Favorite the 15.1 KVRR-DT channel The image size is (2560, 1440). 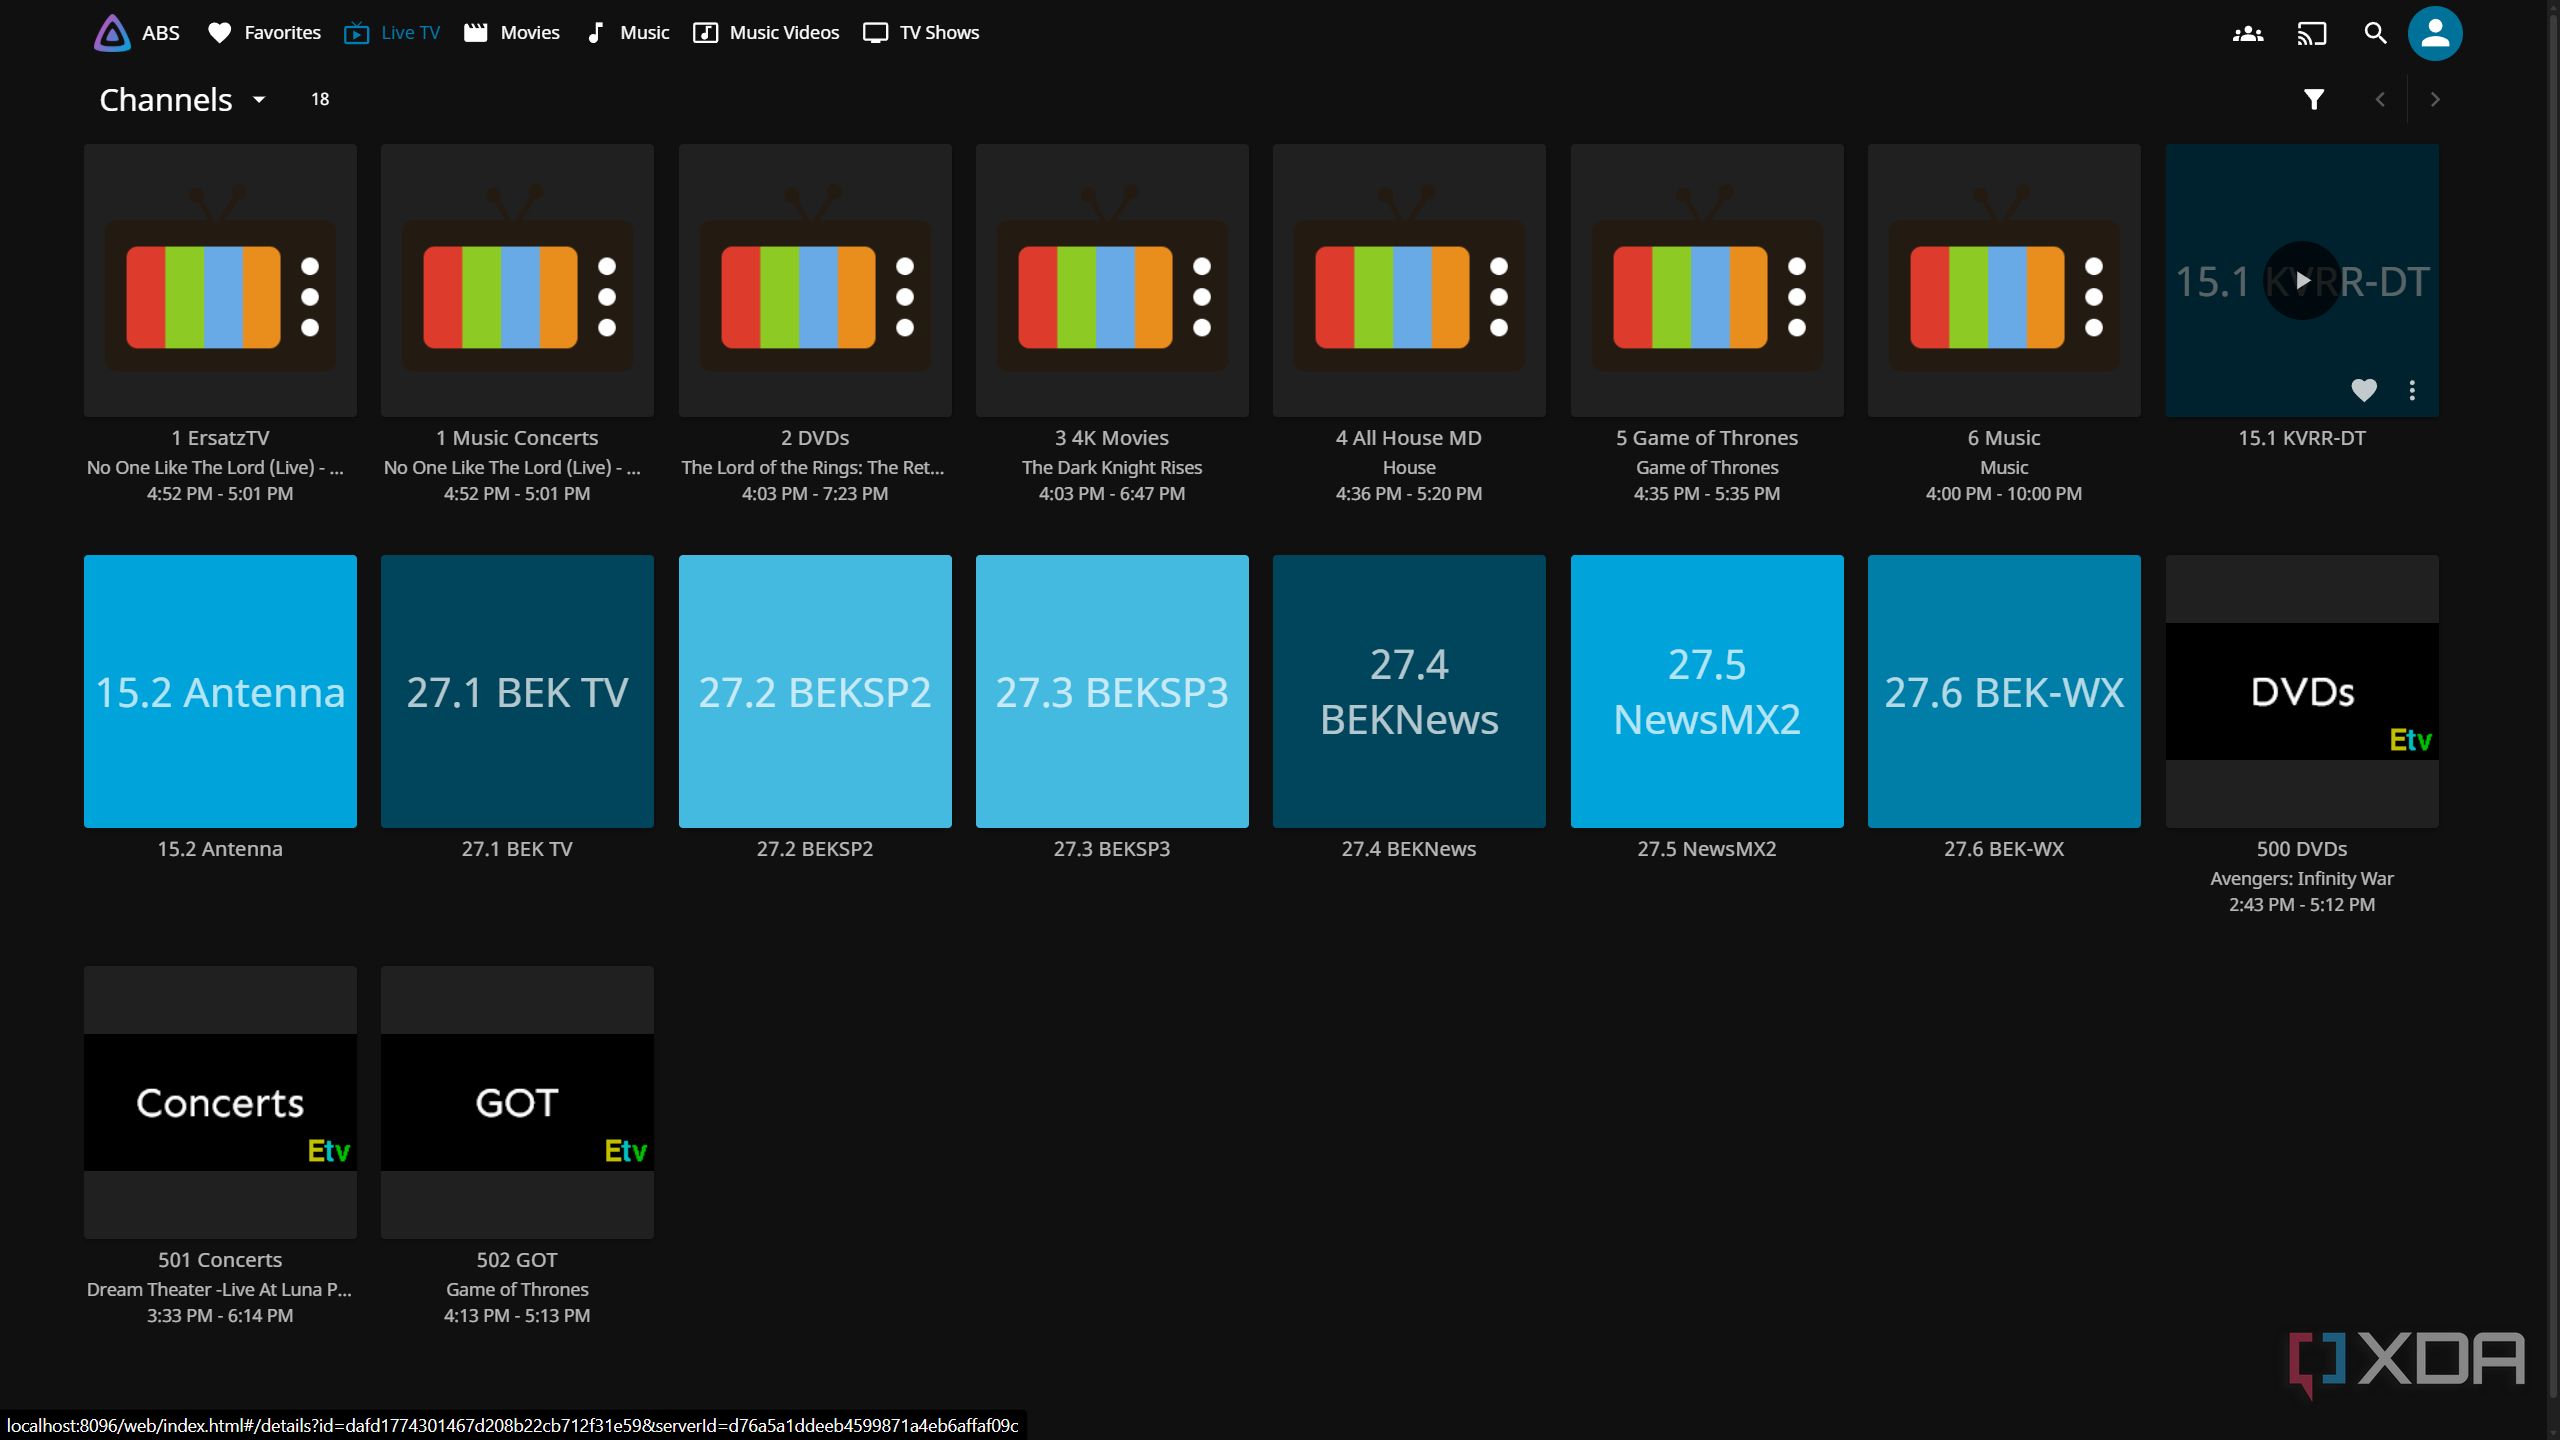pyautogui.click(x=2364, y=390)
